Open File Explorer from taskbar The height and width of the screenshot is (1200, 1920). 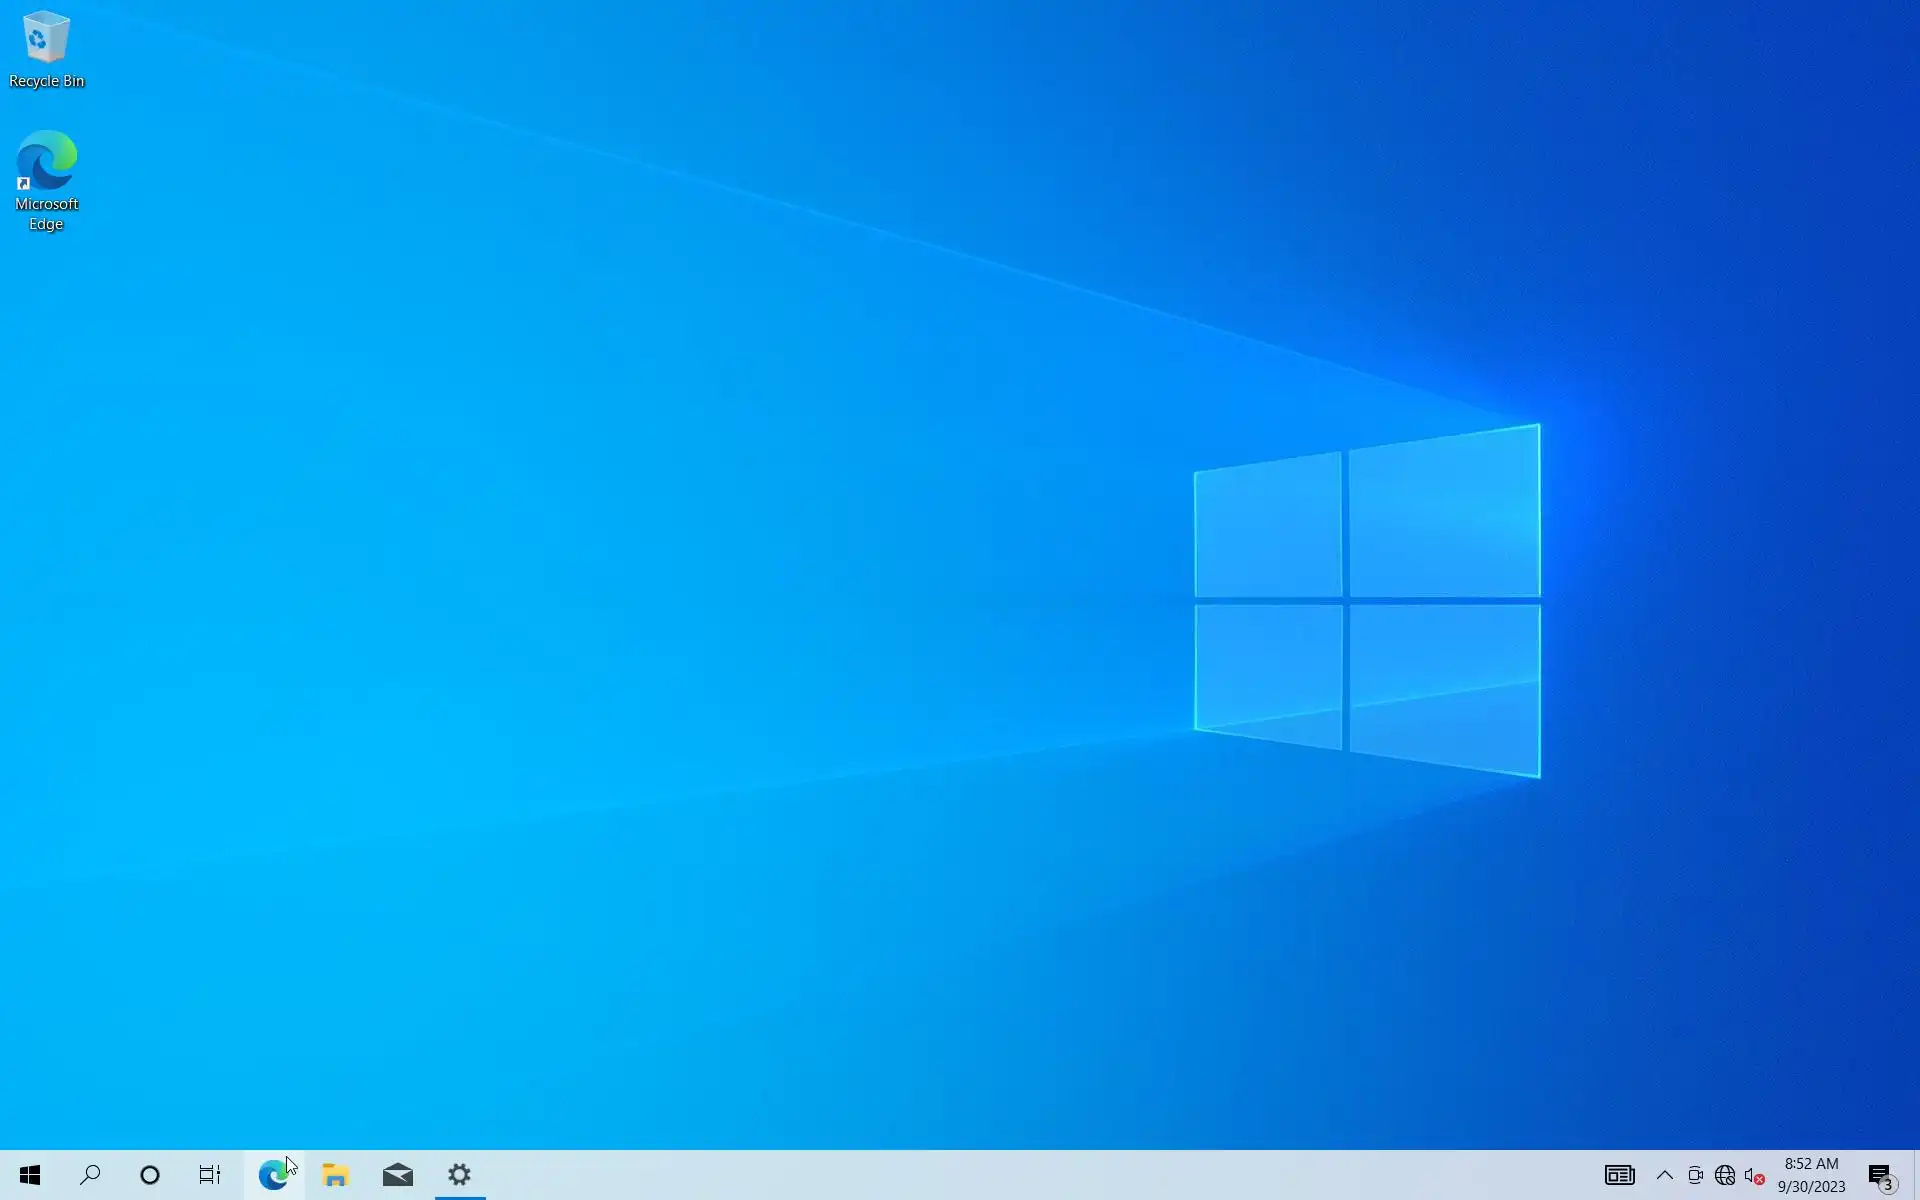pos(335,1175)
